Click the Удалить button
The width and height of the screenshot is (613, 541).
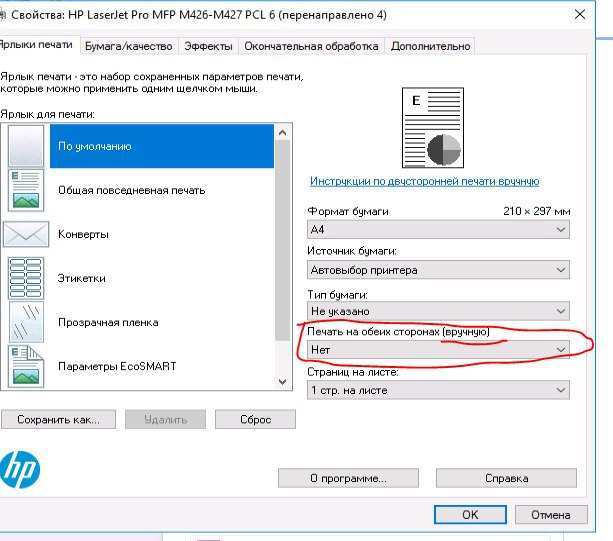pyautogui.click(x=165, y=419)
